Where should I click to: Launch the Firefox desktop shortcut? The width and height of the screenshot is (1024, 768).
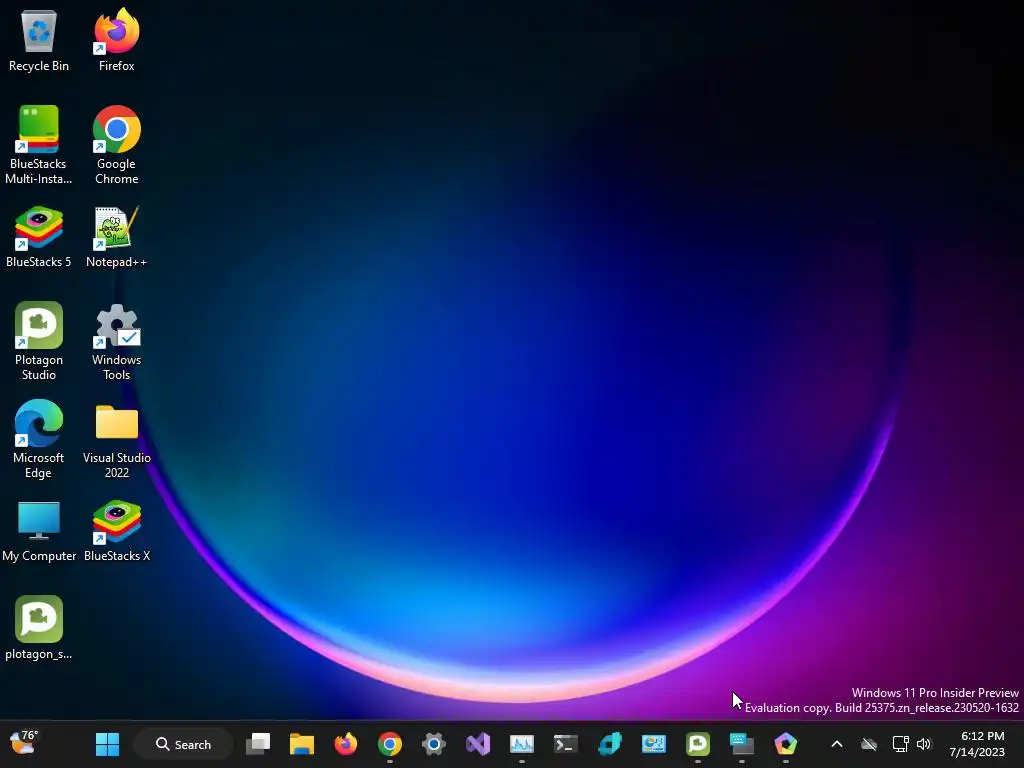(x=116, y=40)
